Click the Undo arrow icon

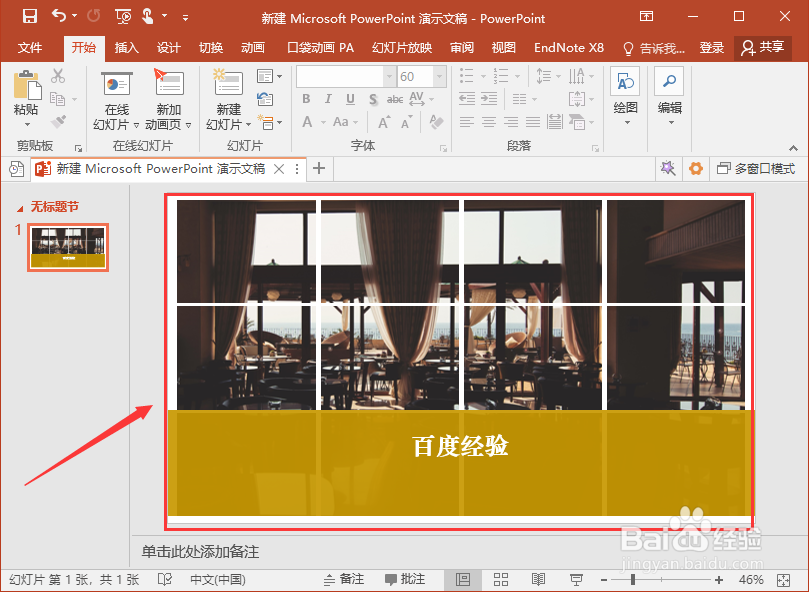coord(59,16)
